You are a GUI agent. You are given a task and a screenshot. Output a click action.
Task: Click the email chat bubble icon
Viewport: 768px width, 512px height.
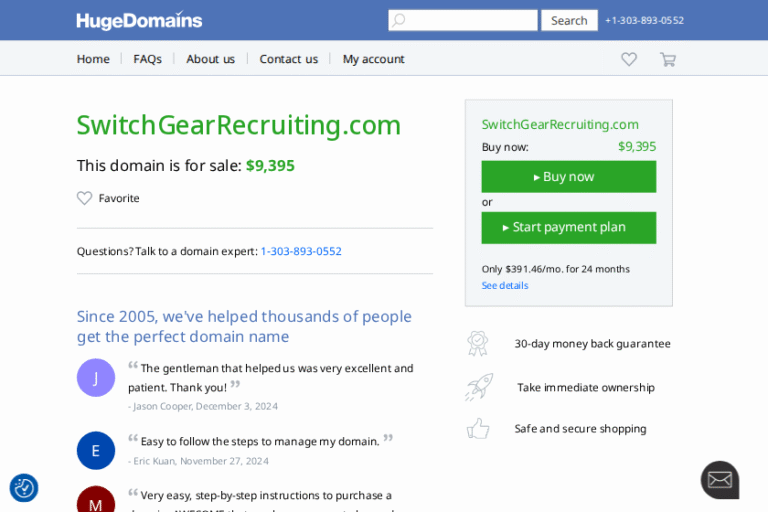tap(719, 480)
